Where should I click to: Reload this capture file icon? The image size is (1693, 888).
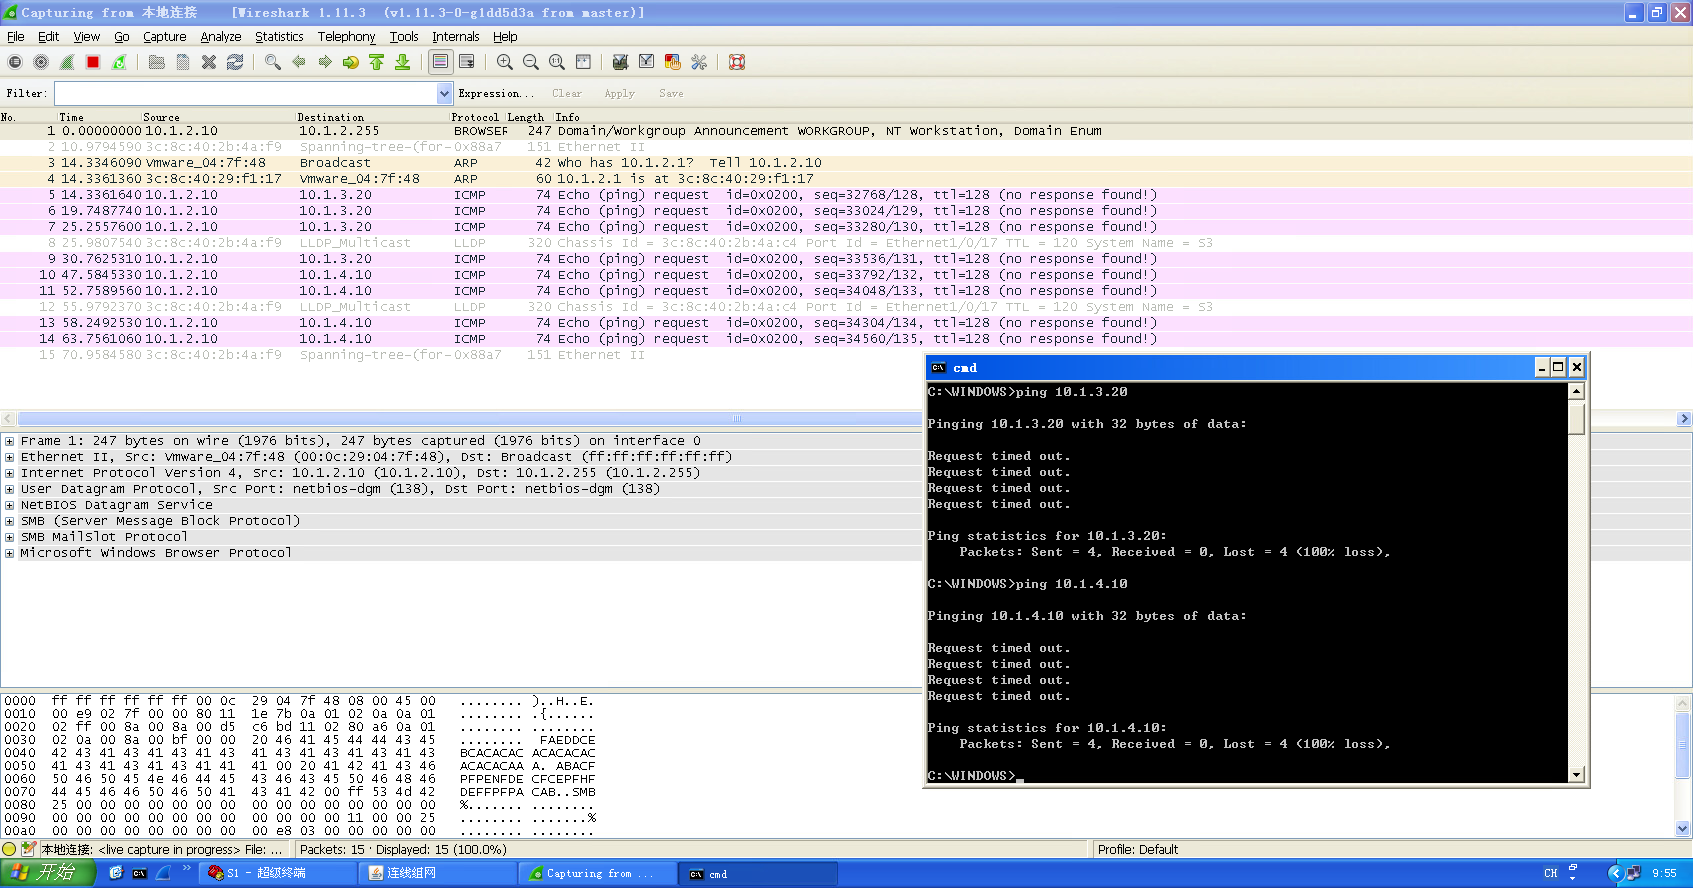tap(235, 62)
